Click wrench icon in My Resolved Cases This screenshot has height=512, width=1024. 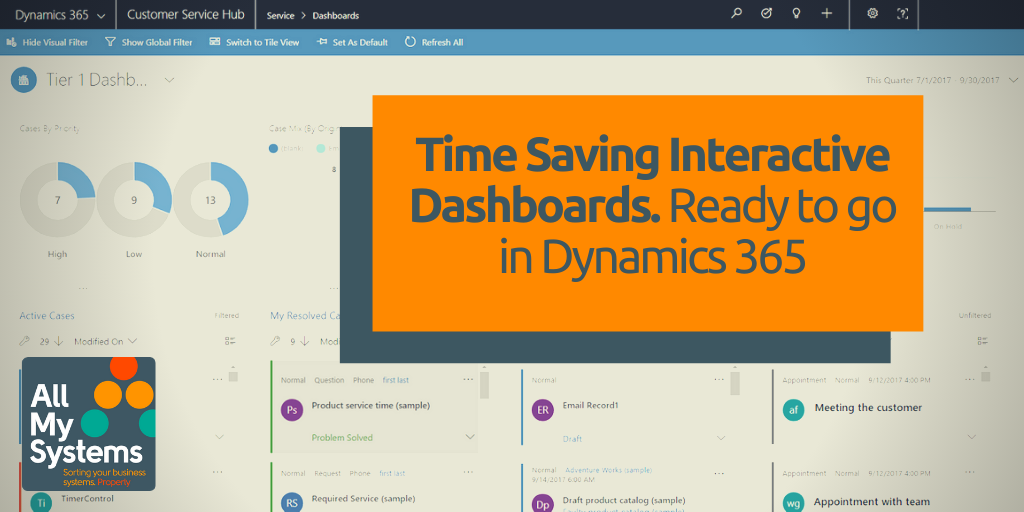click(x=276, y=341)
